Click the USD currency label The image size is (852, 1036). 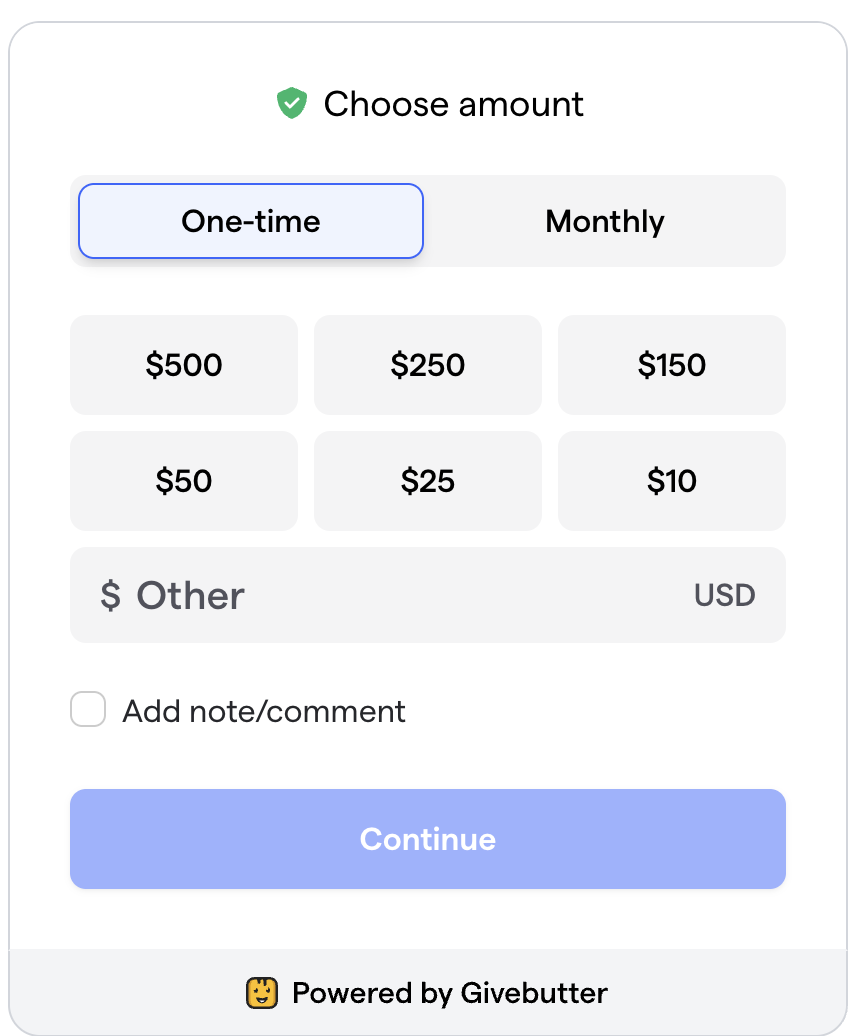click(724, 596)
